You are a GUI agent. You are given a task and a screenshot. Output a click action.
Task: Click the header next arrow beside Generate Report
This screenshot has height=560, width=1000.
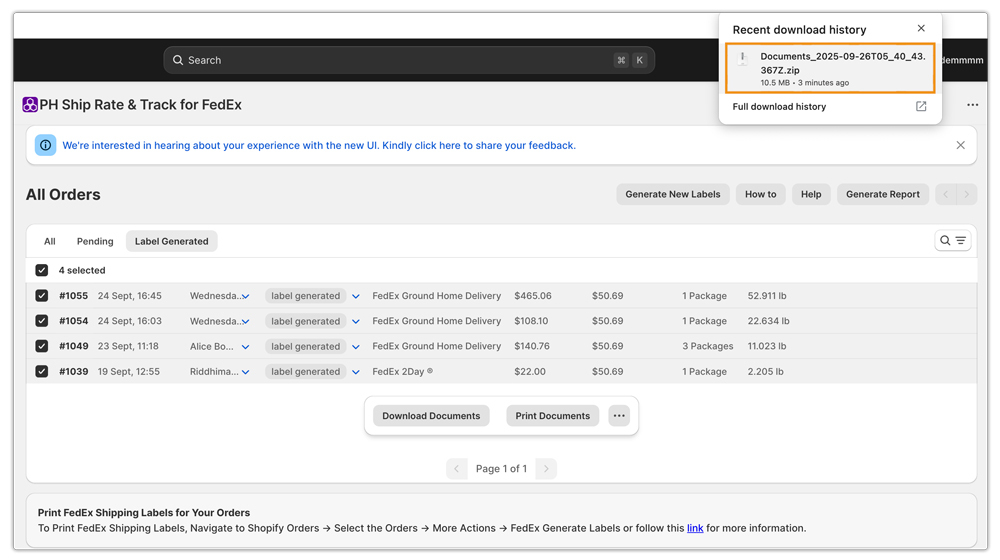click(966, 195)
